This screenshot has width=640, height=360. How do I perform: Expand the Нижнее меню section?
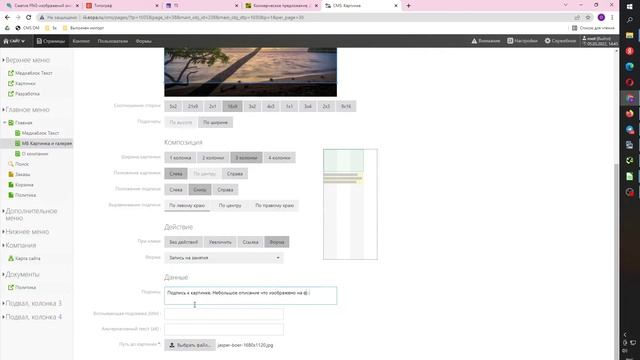tap(3, 232)
